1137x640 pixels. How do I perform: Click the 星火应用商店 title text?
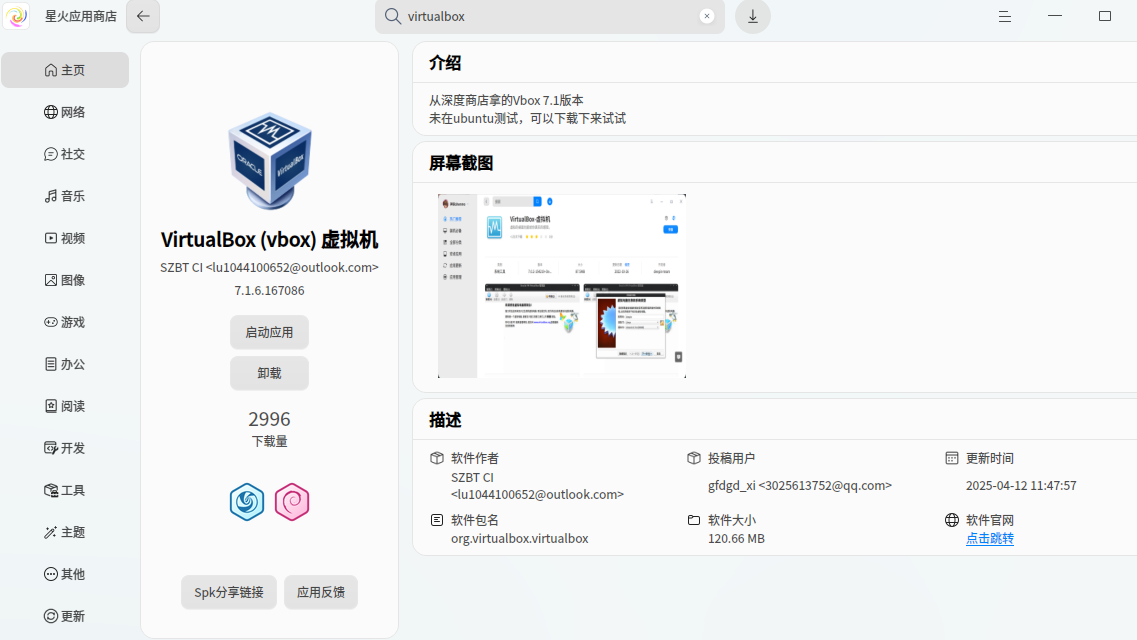click(80, 16)
